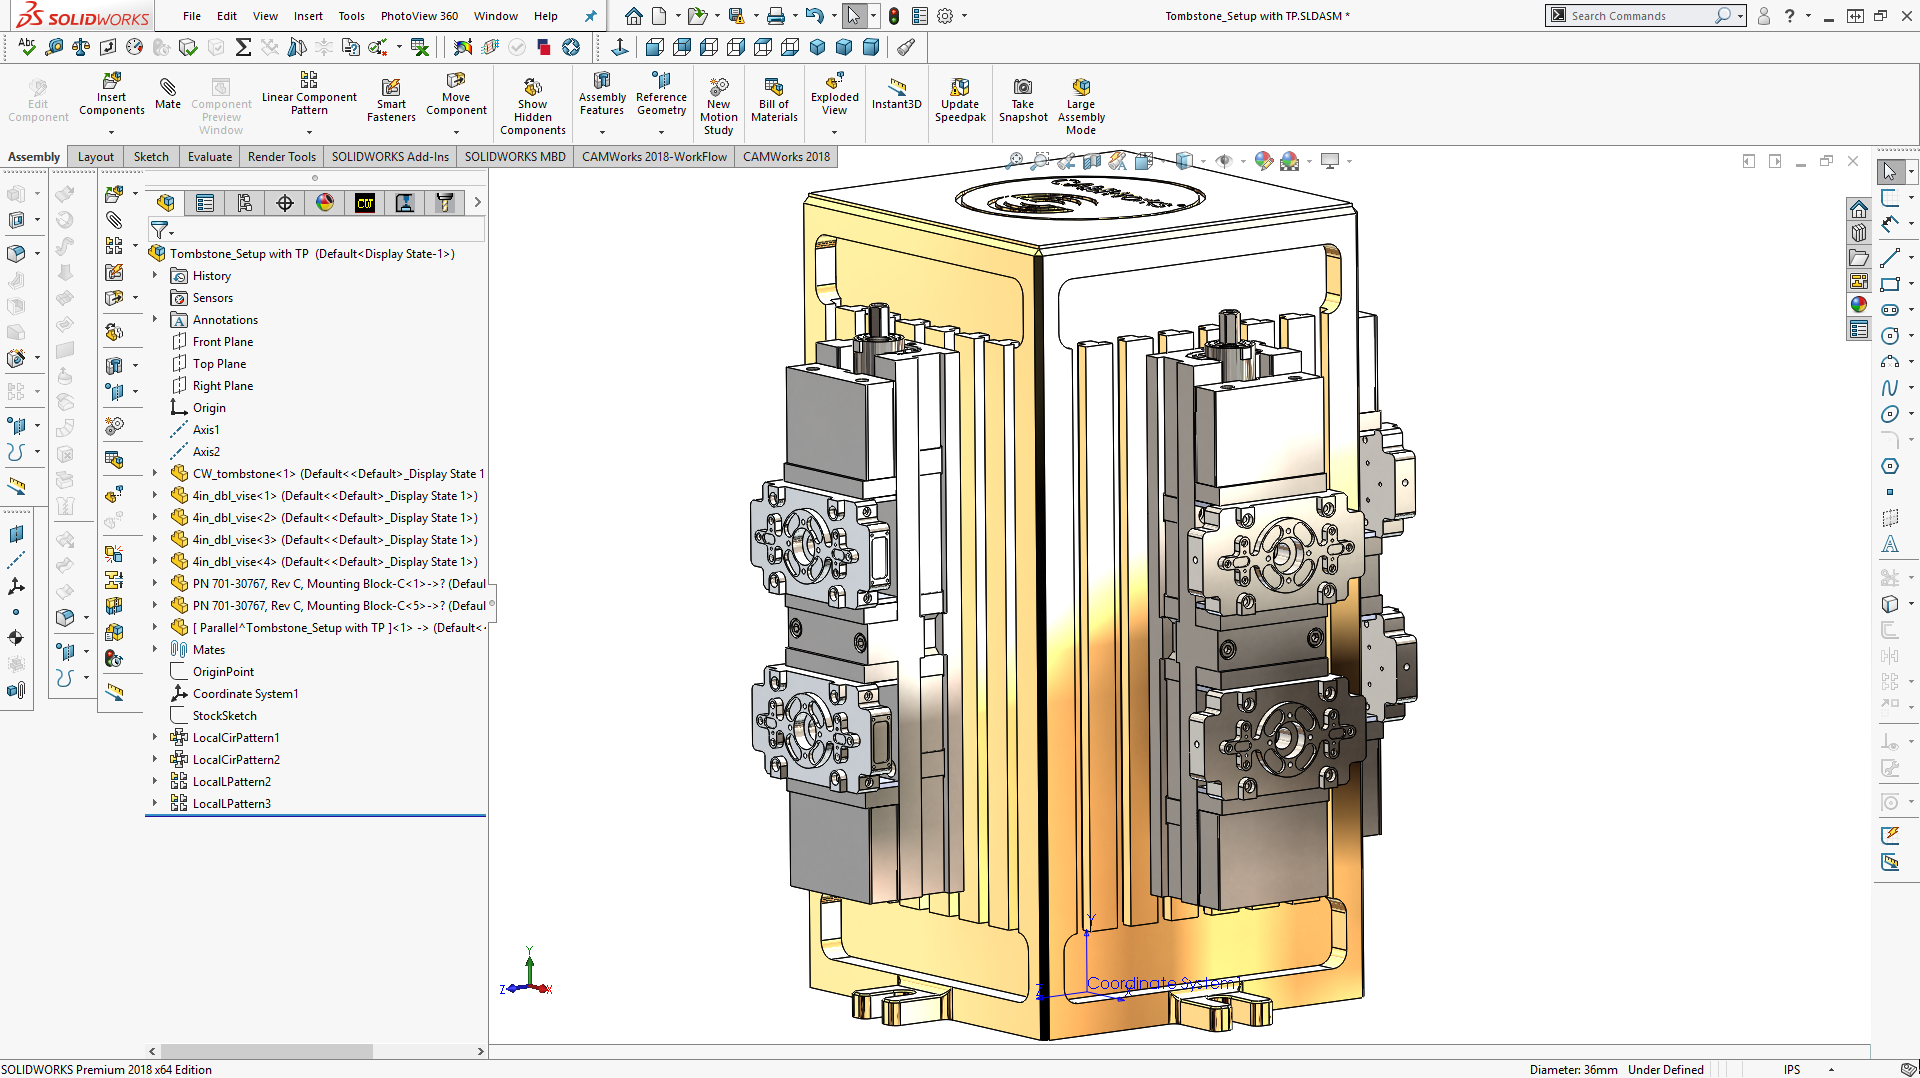Open the Tools menu

coord(351,16)
